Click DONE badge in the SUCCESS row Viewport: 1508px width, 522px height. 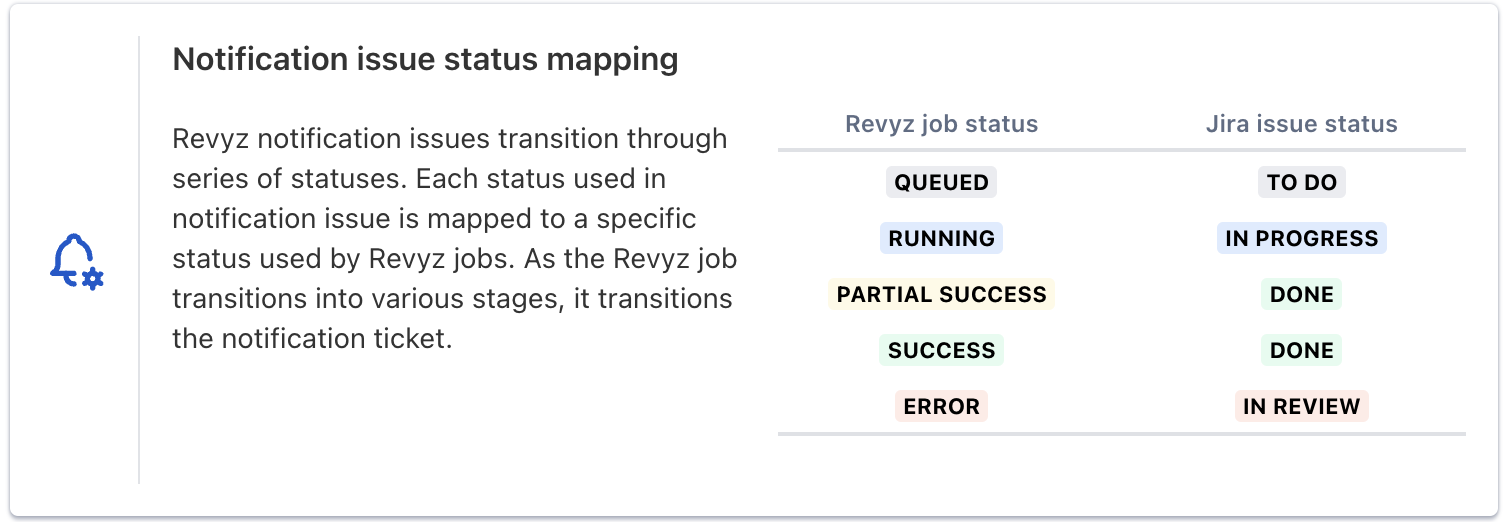pos(1301,350)
